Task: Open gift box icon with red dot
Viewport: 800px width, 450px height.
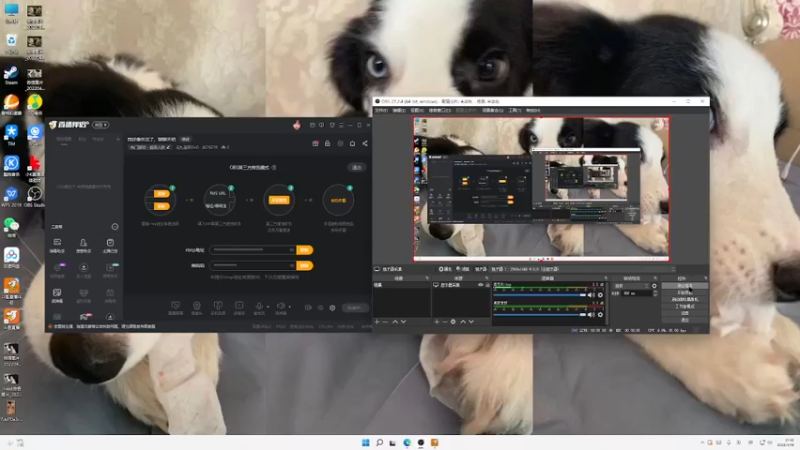Action: 315,143
